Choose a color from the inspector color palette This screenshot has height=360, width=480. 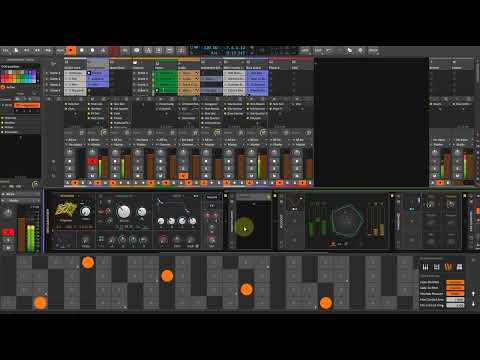coord(19,77)
